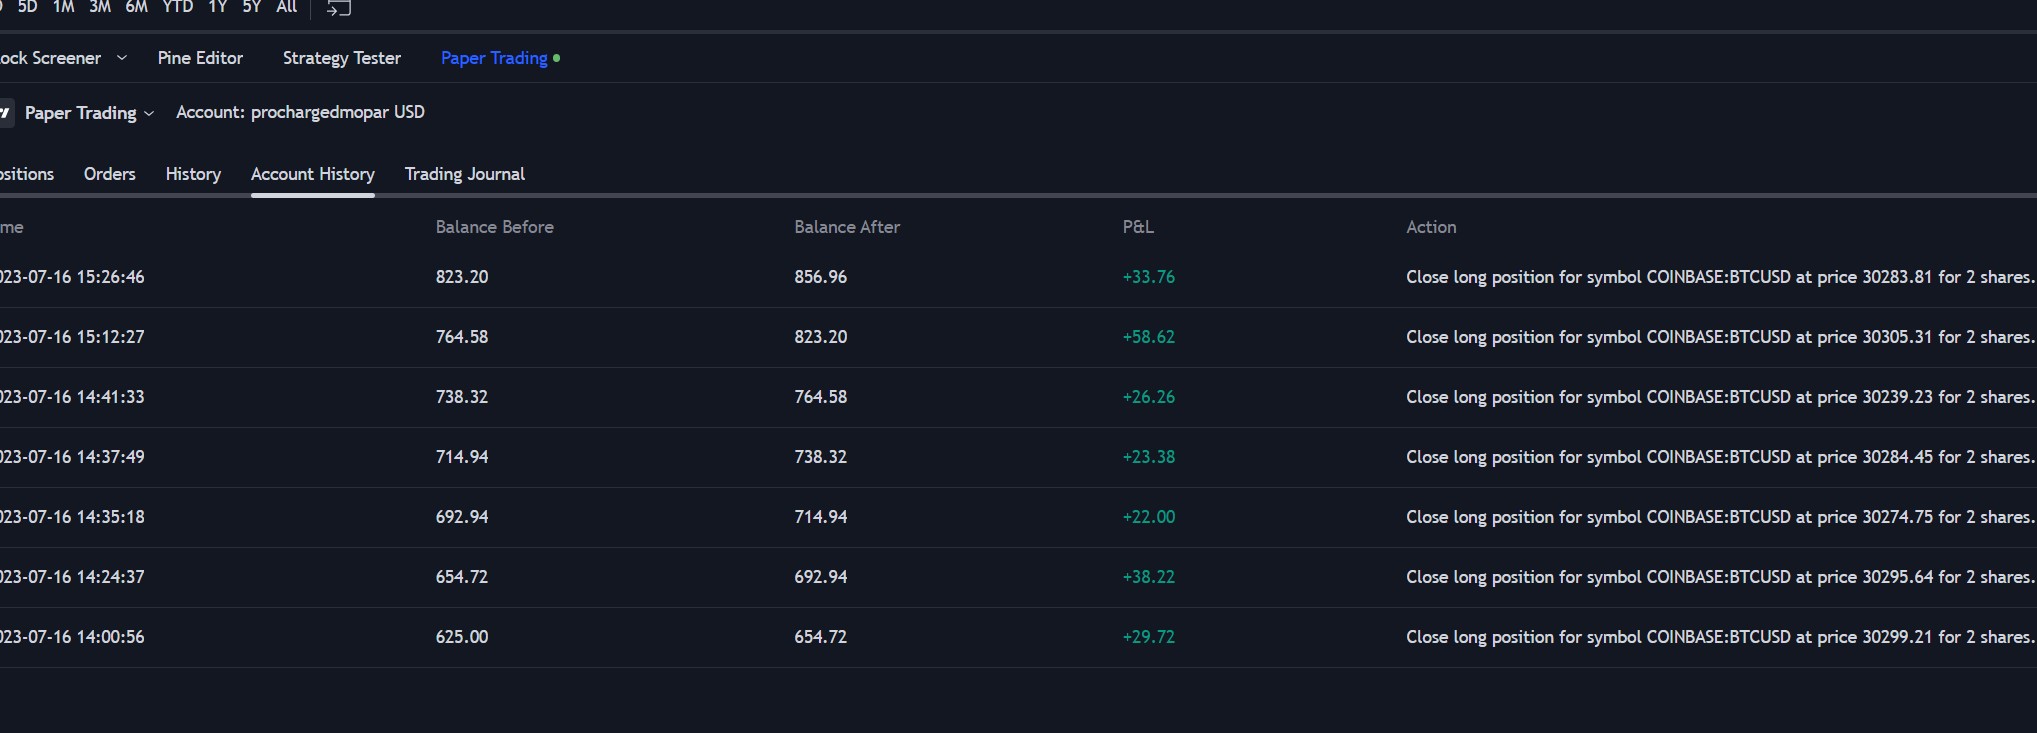
Task: Show the Orders tab
Action: point(109,174)
